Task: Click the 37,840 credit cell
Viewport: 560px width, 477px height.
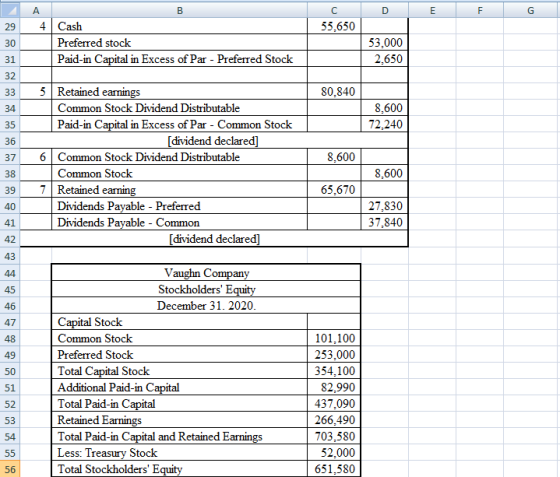Action: pos(385,223)
